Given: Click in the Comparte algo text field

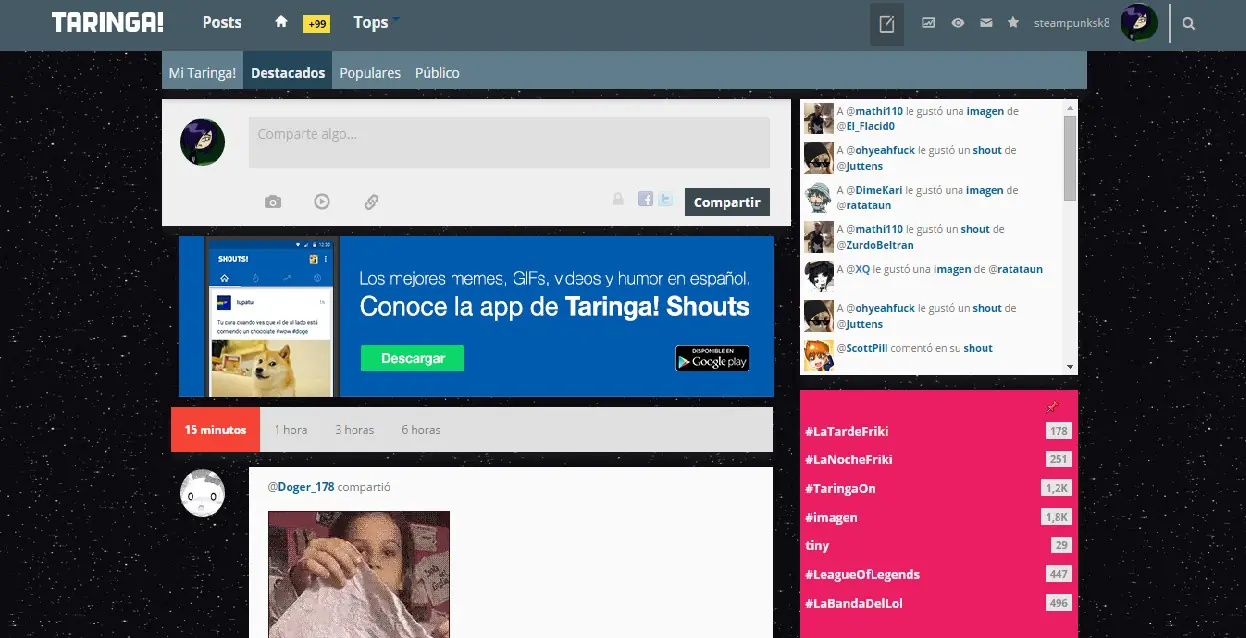Looking at the screenshot, I should tap(509, 142).
